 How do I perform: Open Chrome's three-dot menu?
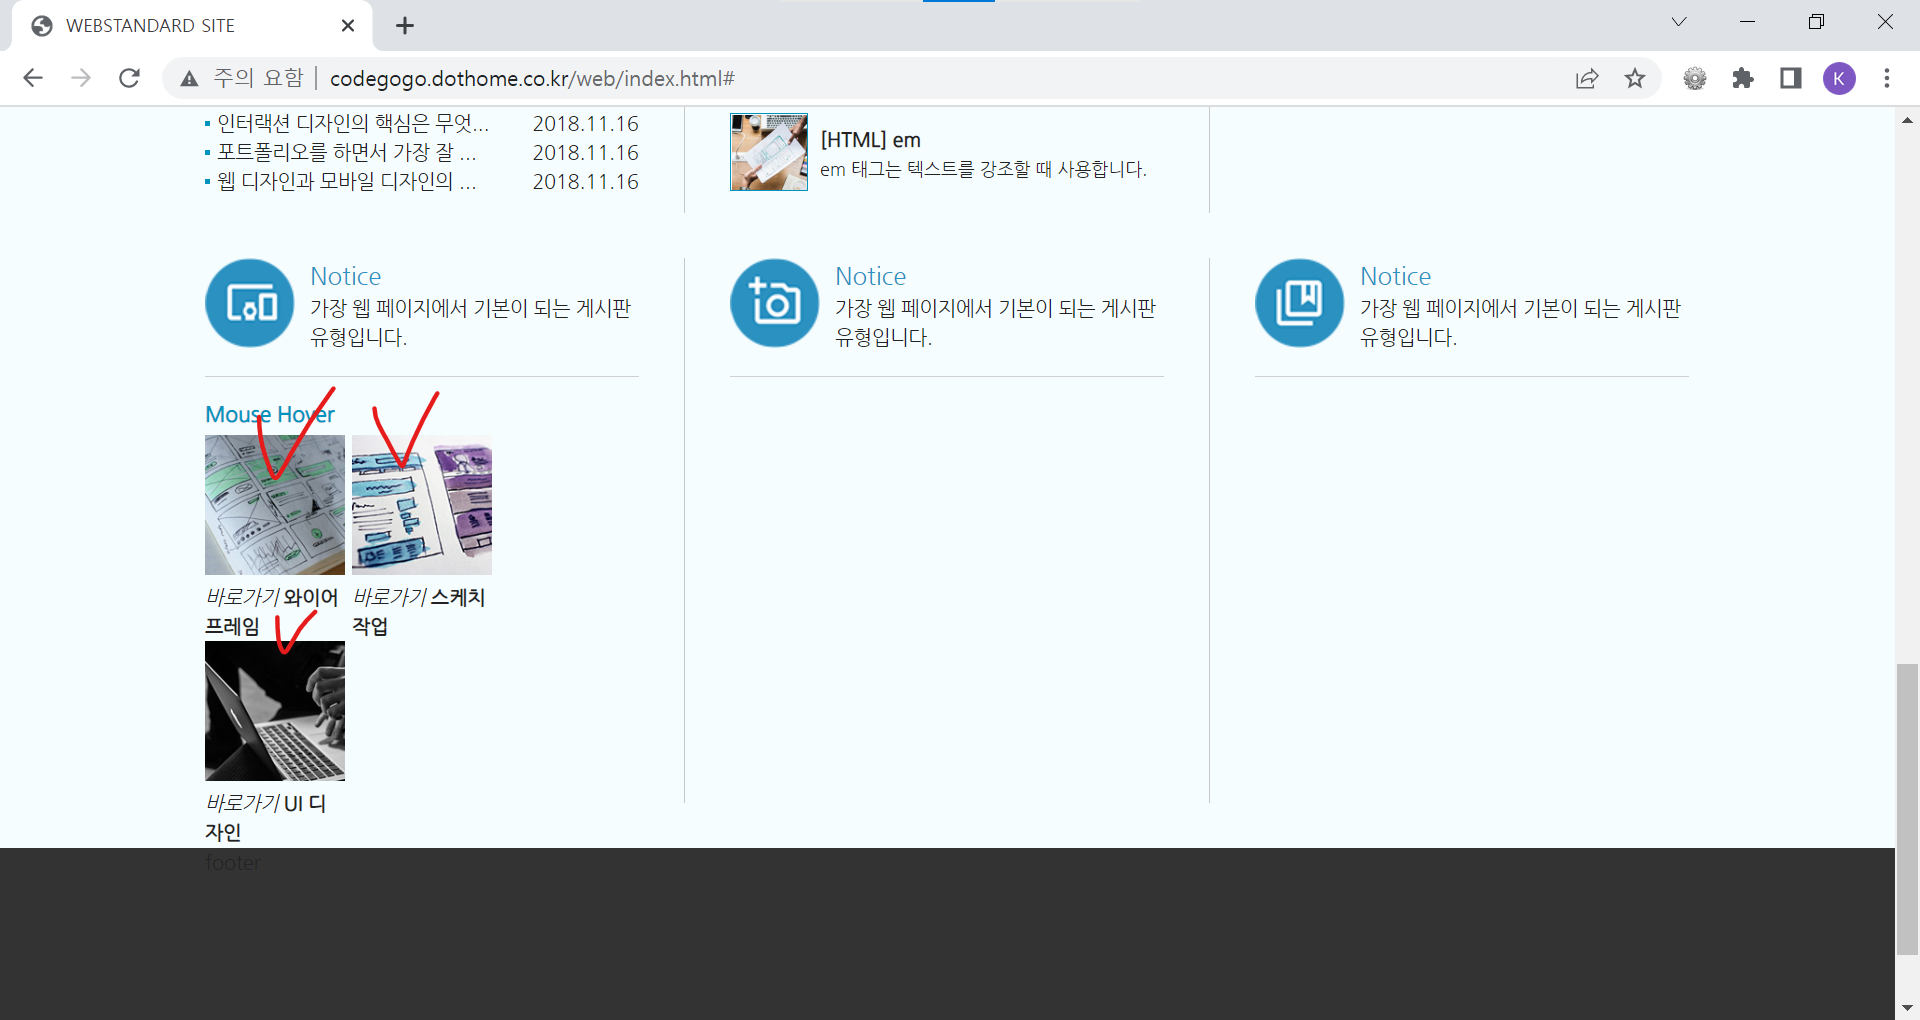(1887, 78)
